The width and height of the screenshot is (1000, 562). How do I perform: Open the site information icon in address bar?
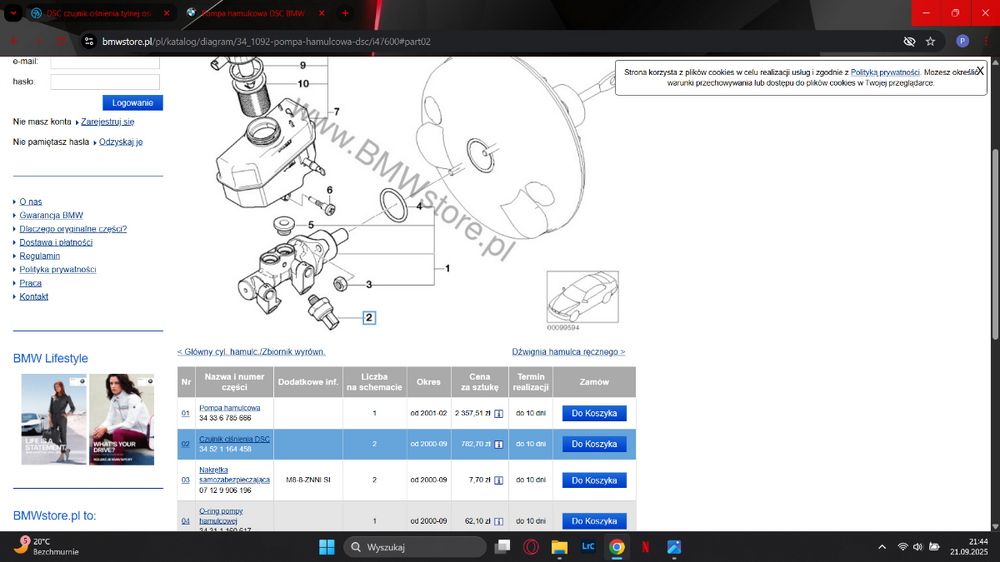89,41
